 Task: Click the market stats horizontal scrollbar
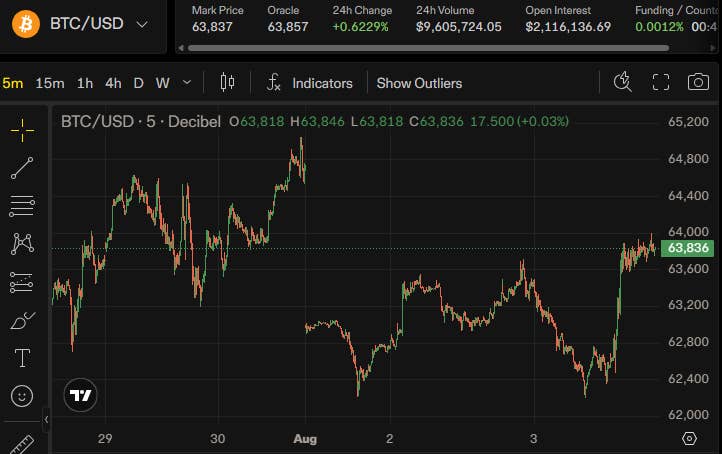428,48
